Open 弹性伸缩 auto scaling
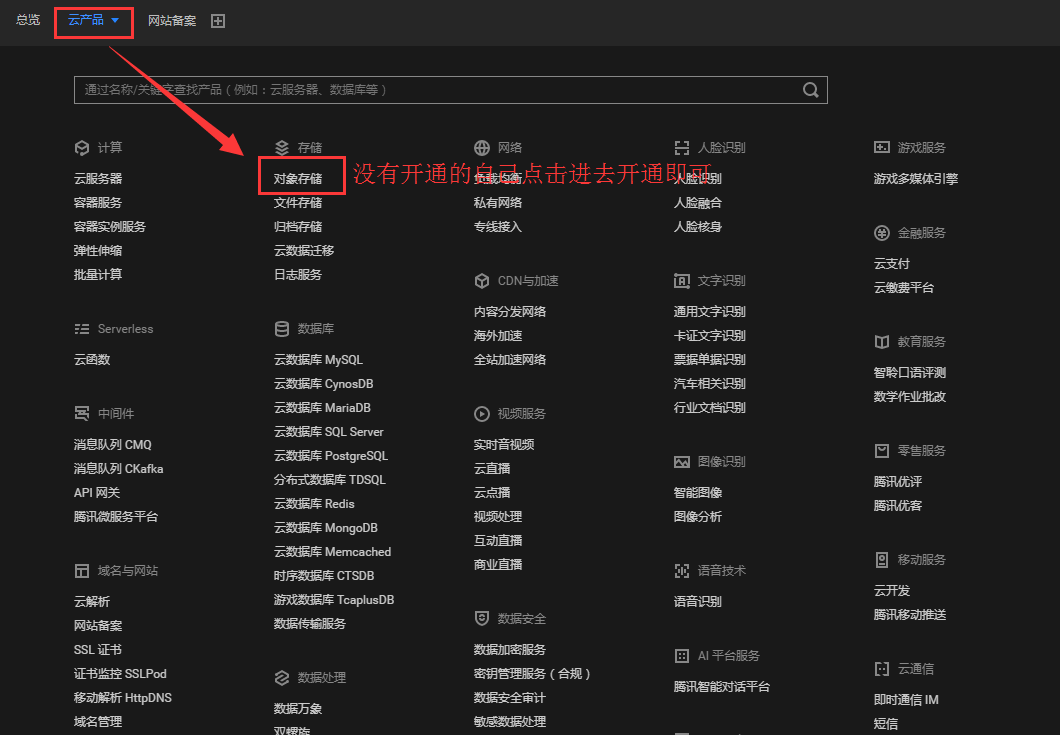 click(x=98, y=250)
